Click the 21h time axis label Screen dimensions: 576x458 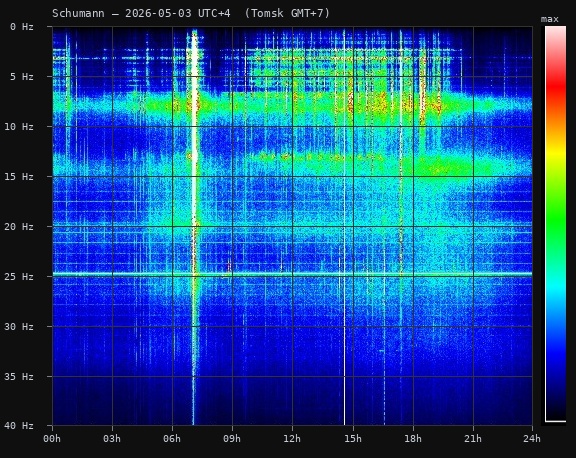click(x=473, y=439)
